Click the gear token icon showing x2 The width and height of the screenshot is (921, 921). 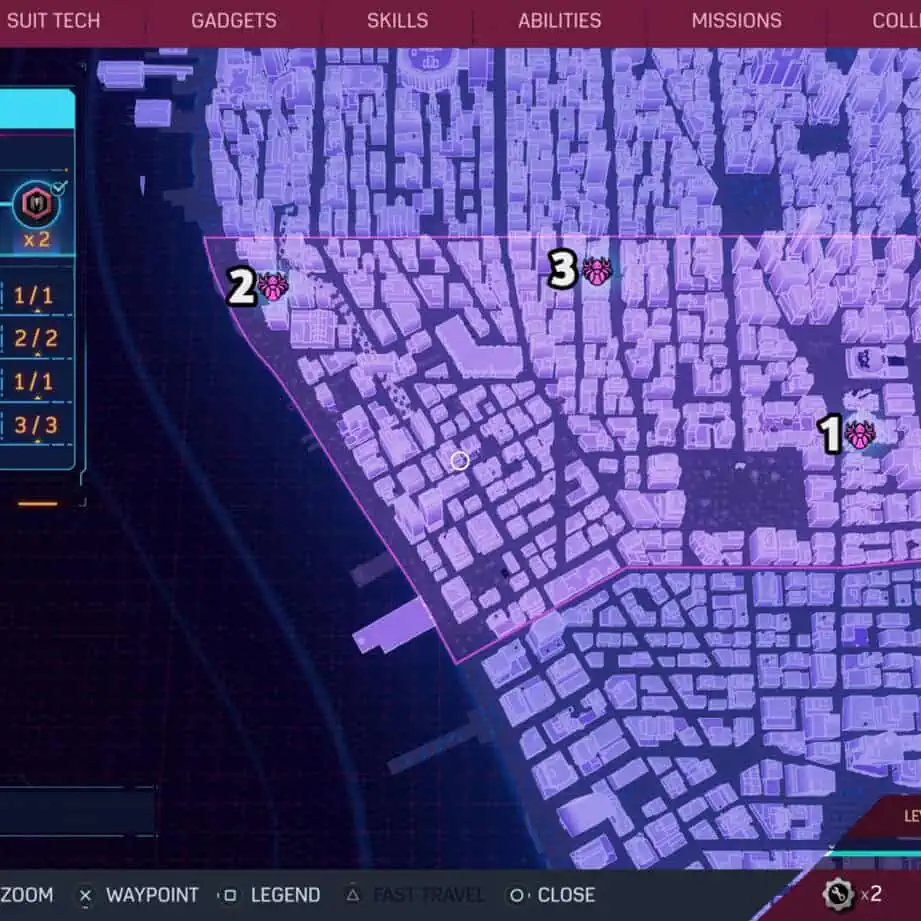pyautogui.click(x=836, y=893)
